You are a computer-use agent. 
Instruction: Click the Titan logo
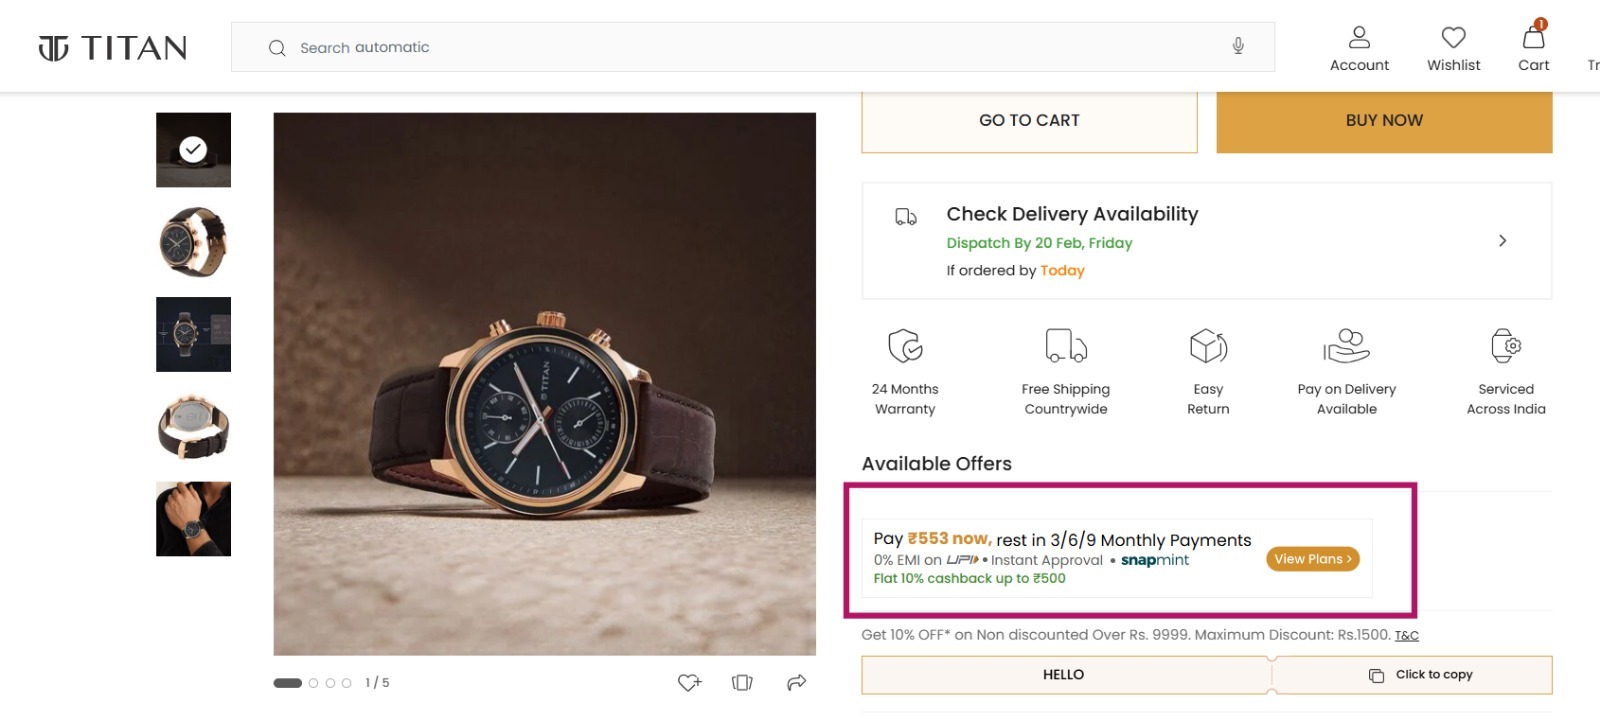(x=112, y=47)
